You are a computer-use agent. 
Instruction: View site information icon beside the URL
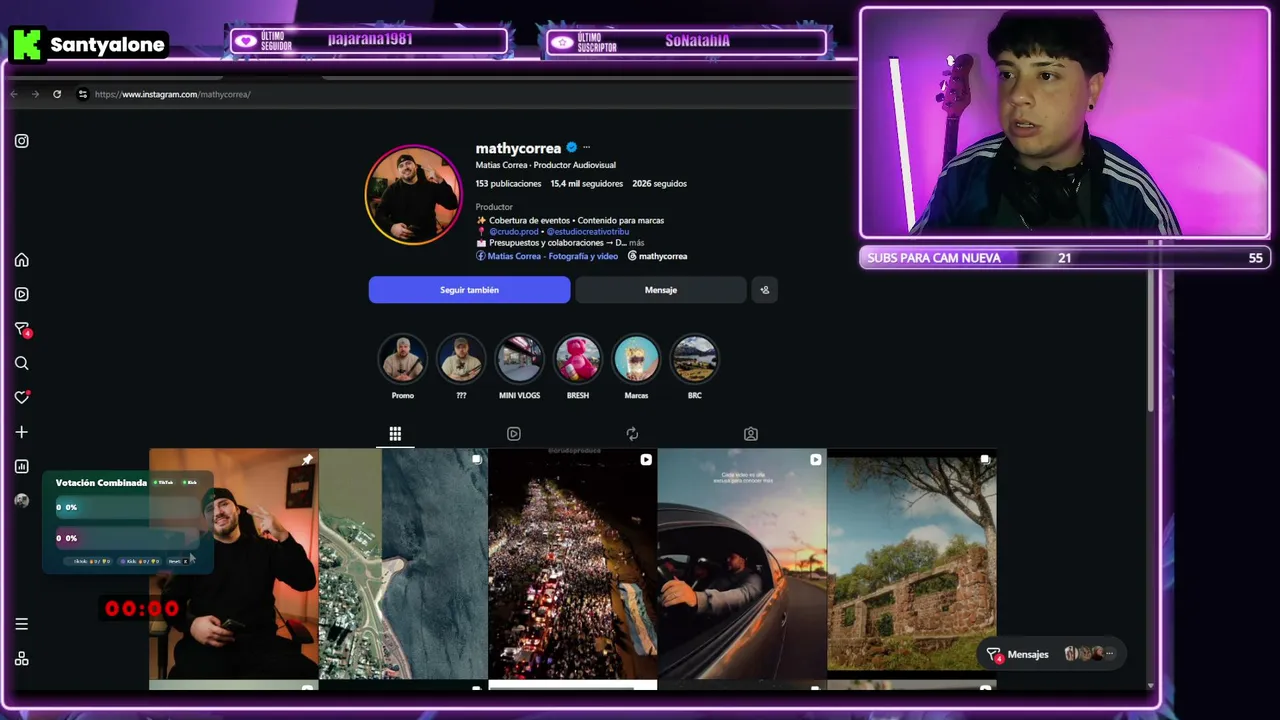coord(82,94)
